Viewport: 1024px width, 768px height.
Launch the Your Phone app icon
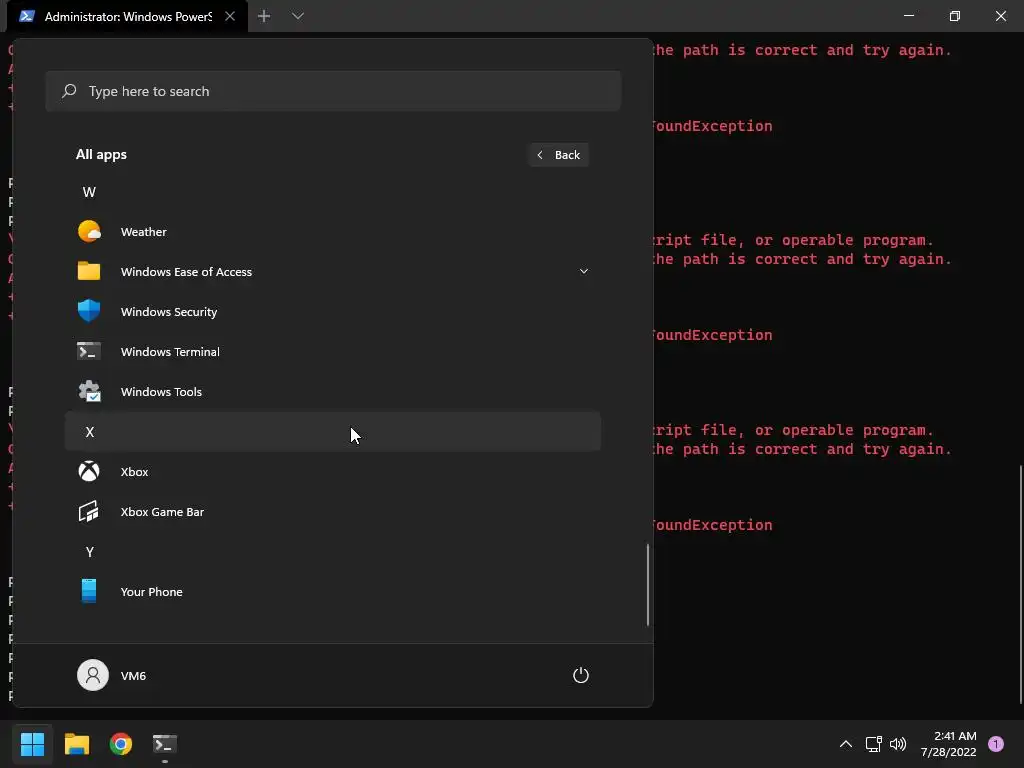pos(89,591)
